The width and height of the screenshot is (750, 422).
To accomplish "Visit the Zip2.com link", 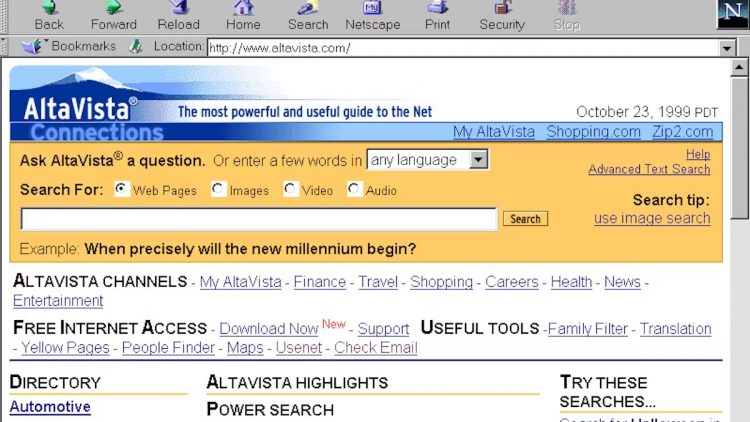I will pos(683,132).
